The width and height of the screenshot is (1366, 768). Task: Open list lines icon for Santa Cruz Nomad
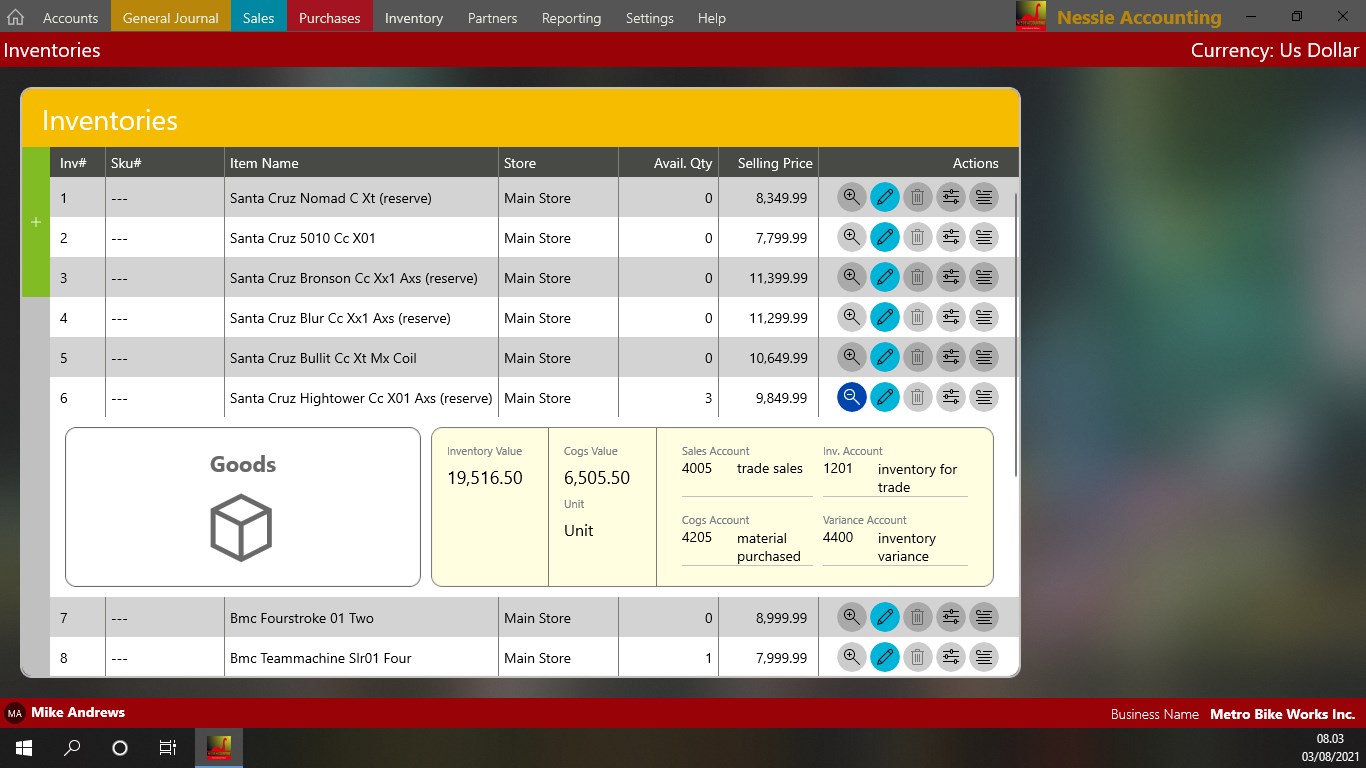click(984, 198)
